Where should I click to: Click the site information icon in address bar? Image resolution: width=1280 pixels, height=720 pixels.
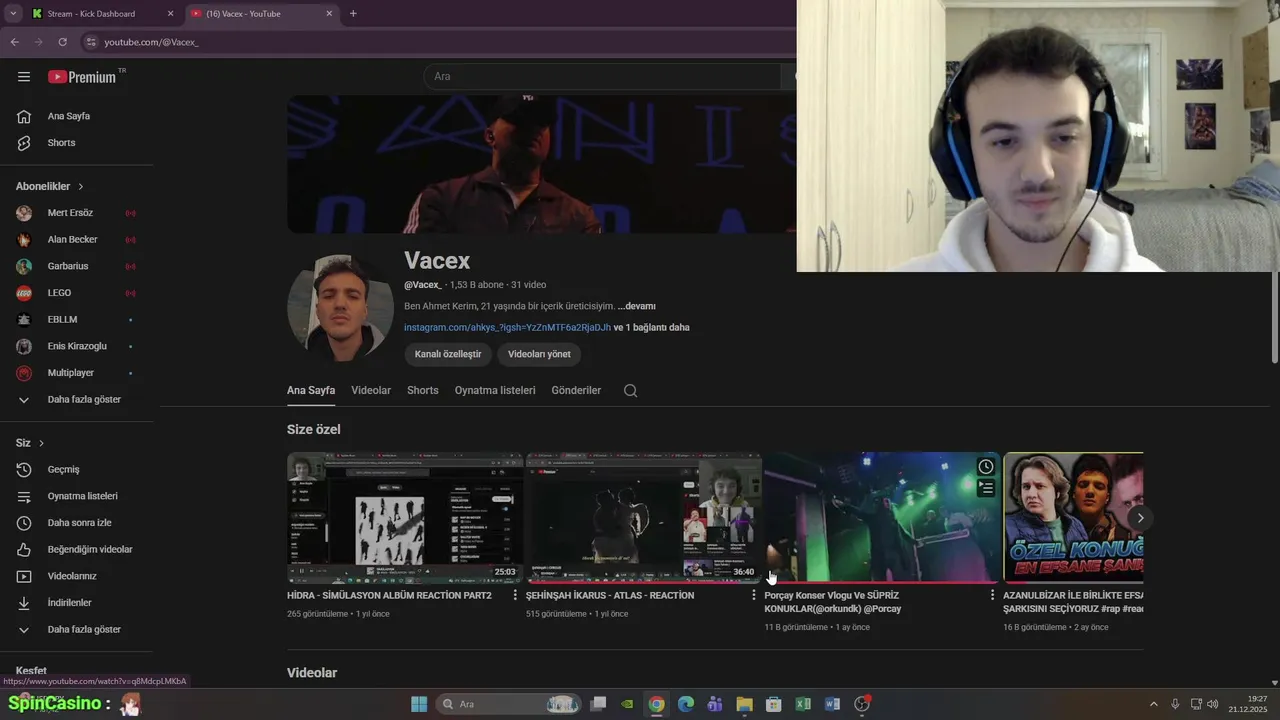(90, 42)
